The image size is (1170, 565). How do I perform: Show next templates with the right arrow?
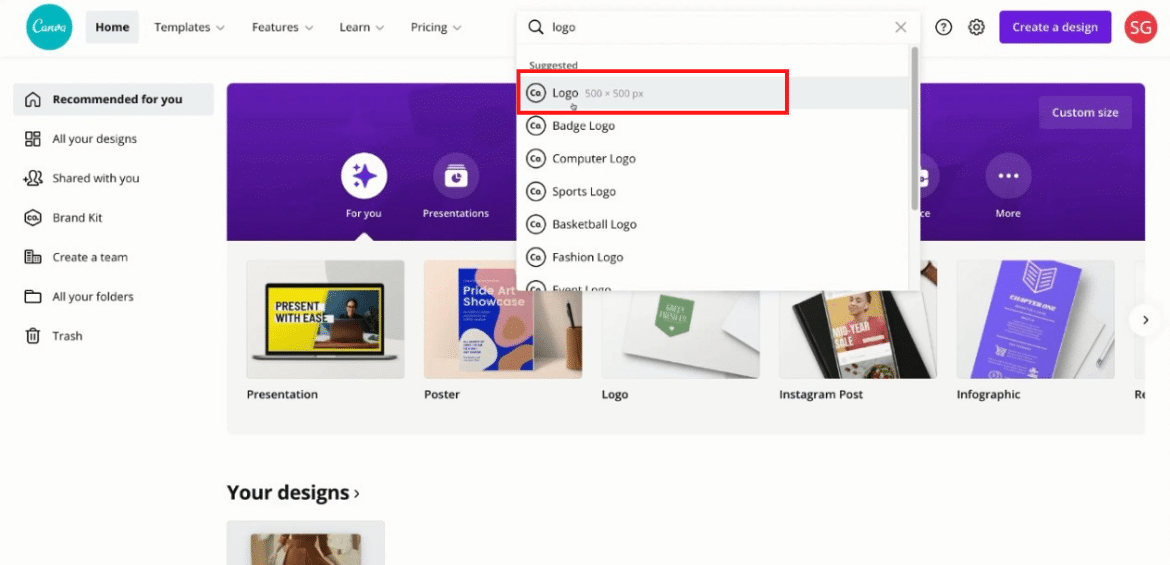pyautogui.click(x=1145, y=319)
